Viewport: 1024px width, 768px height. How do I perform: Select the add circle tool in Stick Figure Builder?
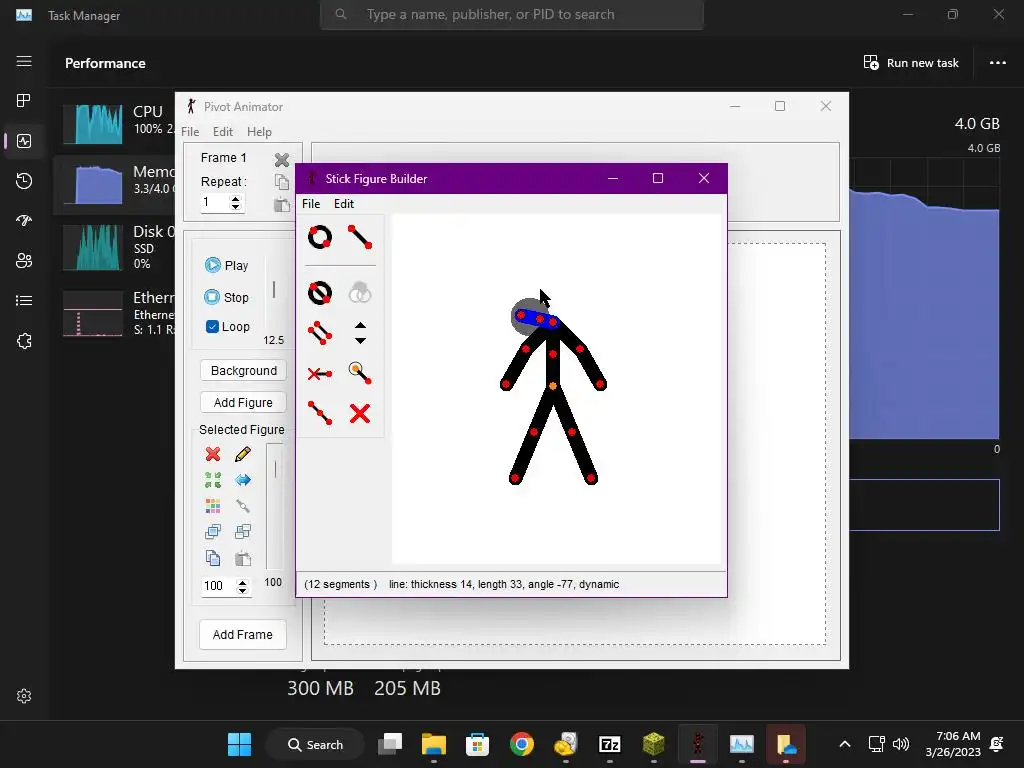[320, 237]
